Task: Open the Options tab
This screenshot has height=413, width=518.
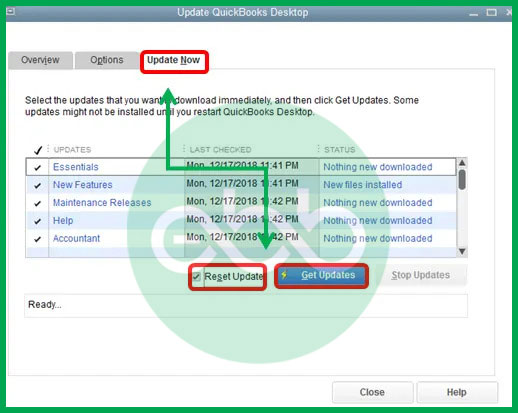Action: (107, 60)
